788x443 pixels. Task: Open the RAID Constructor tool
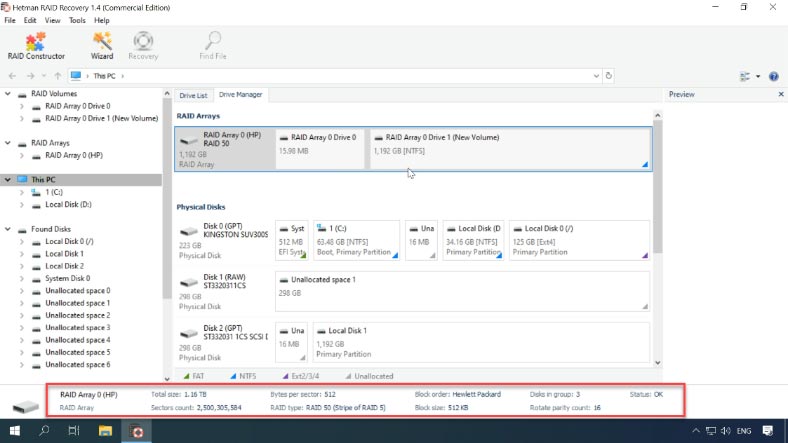36,46
